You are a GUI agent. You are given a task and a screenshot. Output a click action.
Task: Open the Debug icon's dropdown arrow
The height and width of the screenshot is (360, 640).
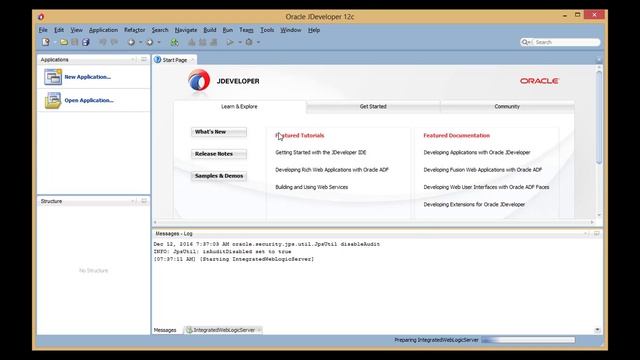click(x=258, y=42)
